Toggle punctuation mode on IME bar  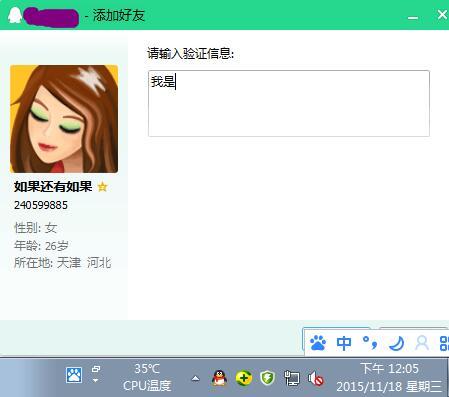[x=370, y=343]
